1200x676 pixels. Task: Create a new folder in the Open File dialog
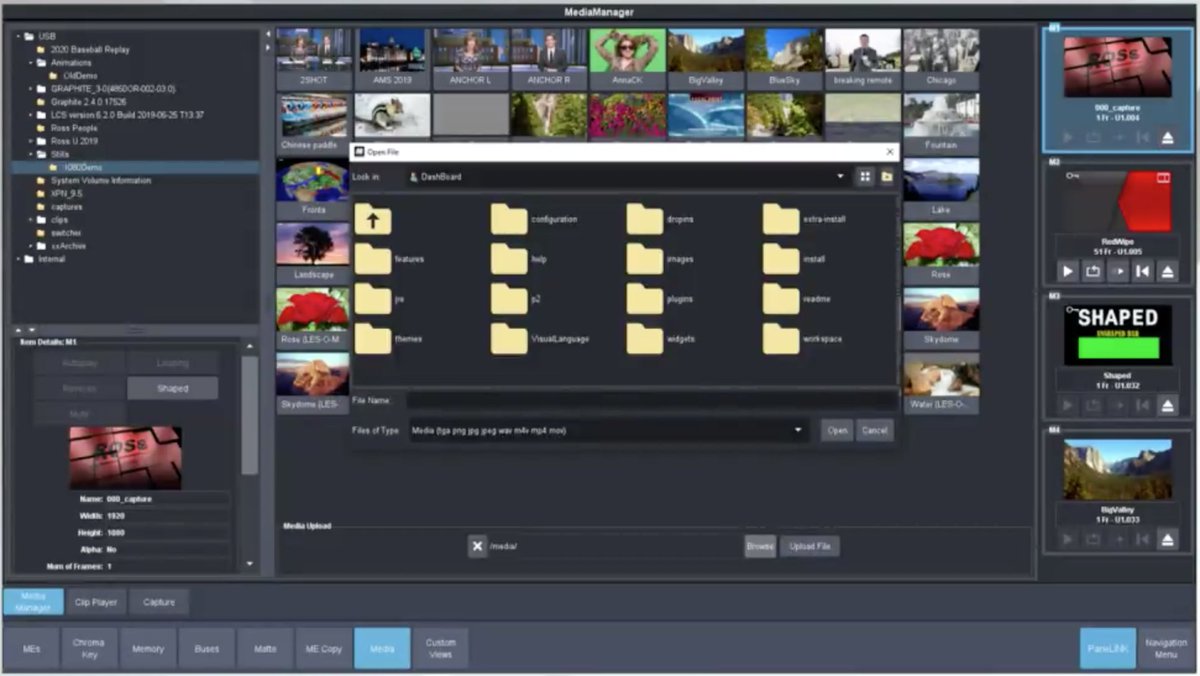tap(887, 174)
